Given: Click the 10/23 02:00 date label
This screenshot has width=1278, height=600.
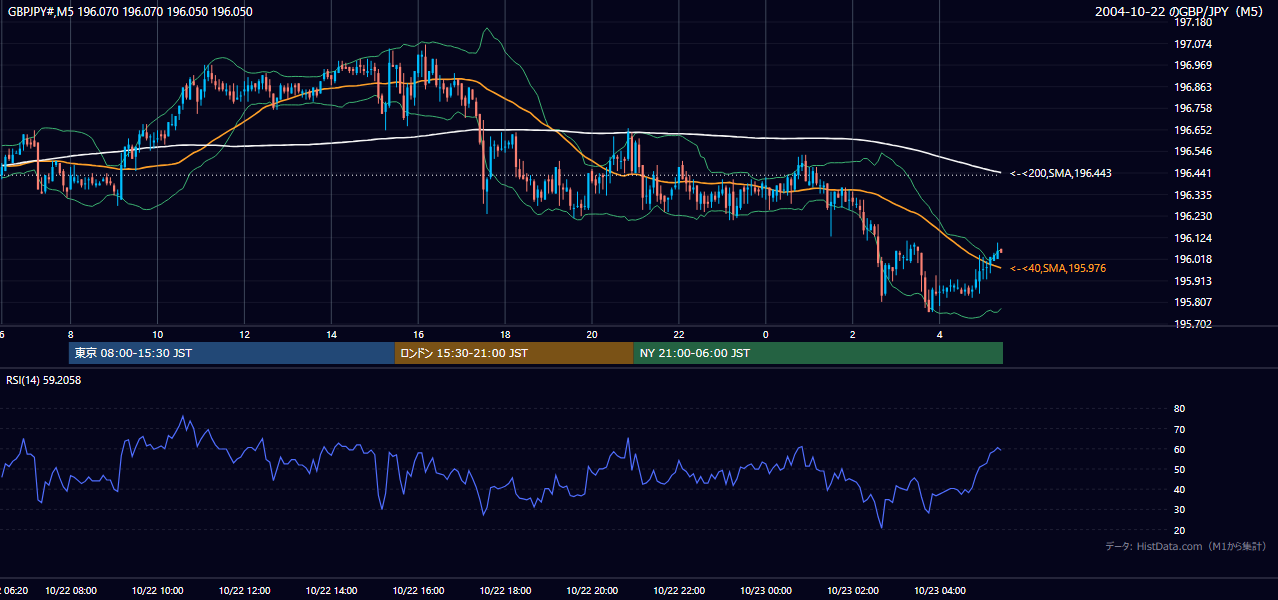Looking at the screenshot, I should point(853,590).
